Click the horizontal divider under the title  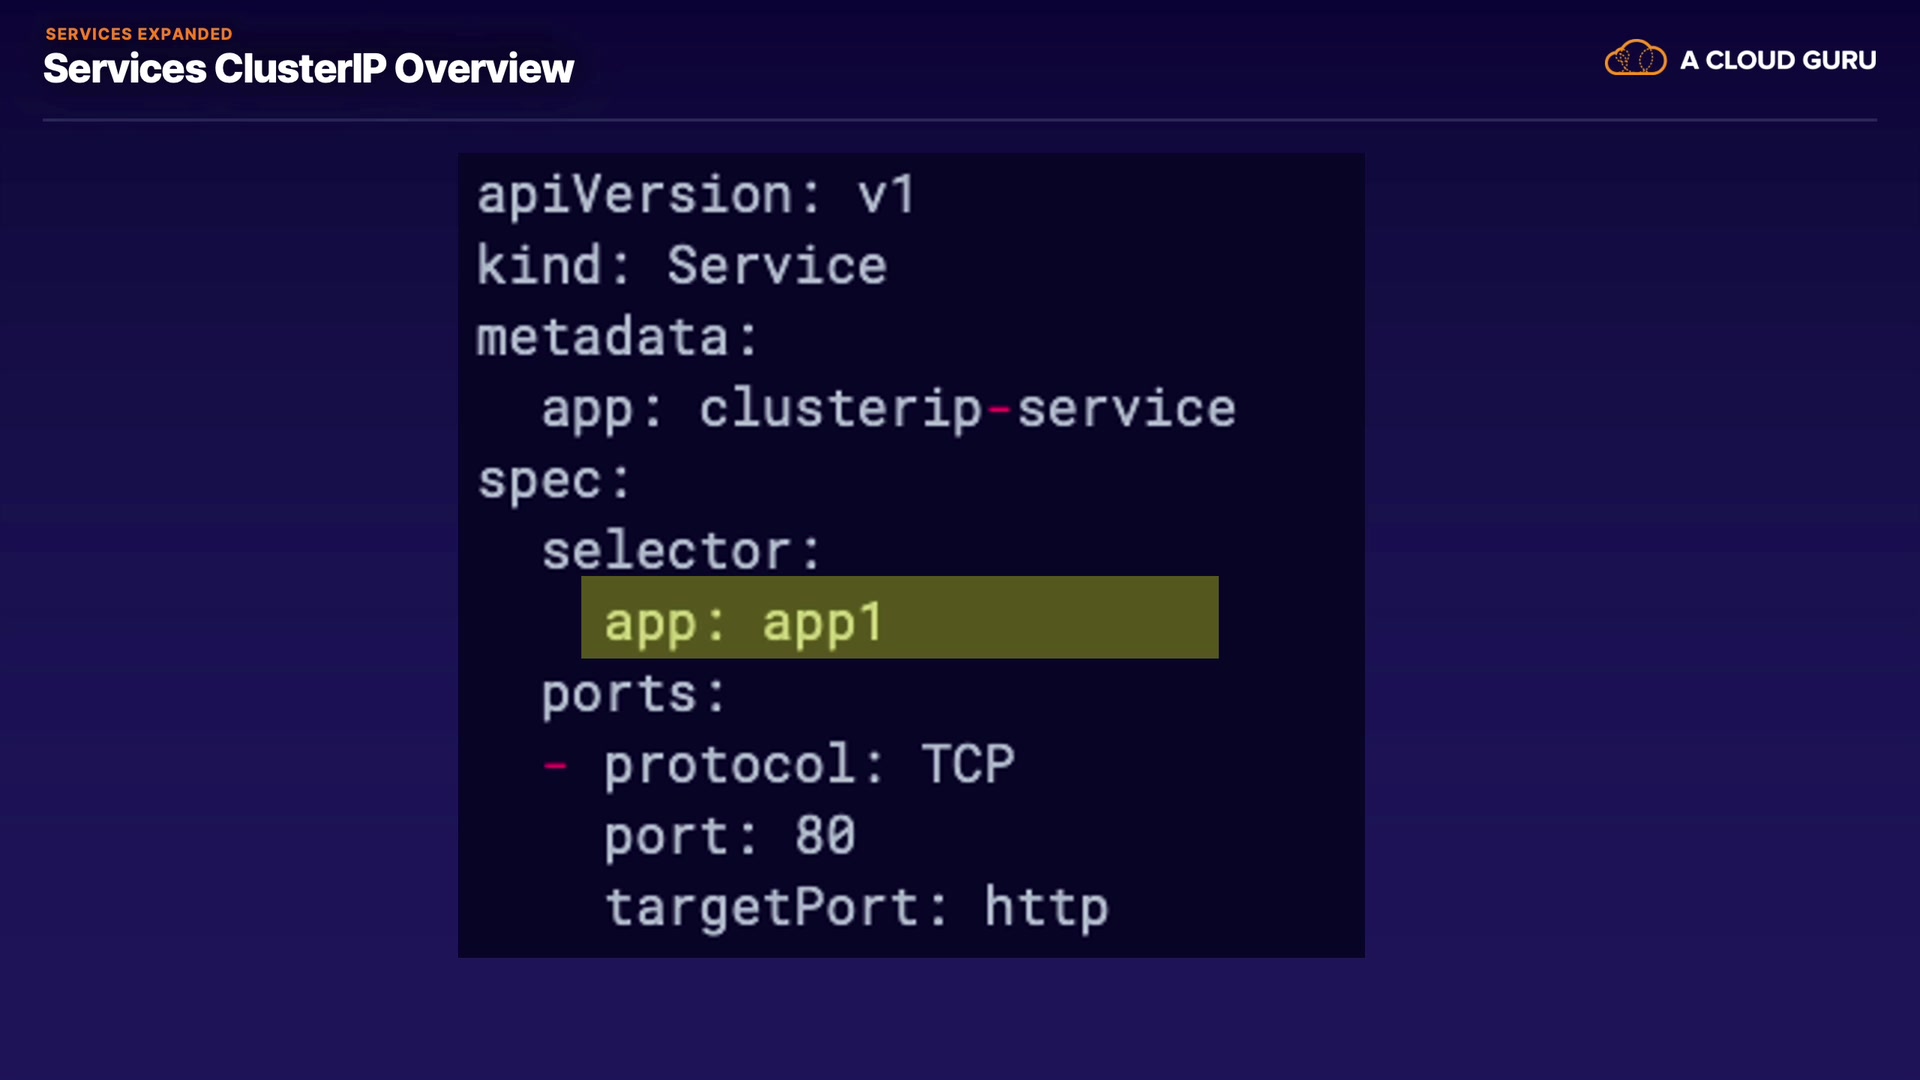tap(960, 120)
